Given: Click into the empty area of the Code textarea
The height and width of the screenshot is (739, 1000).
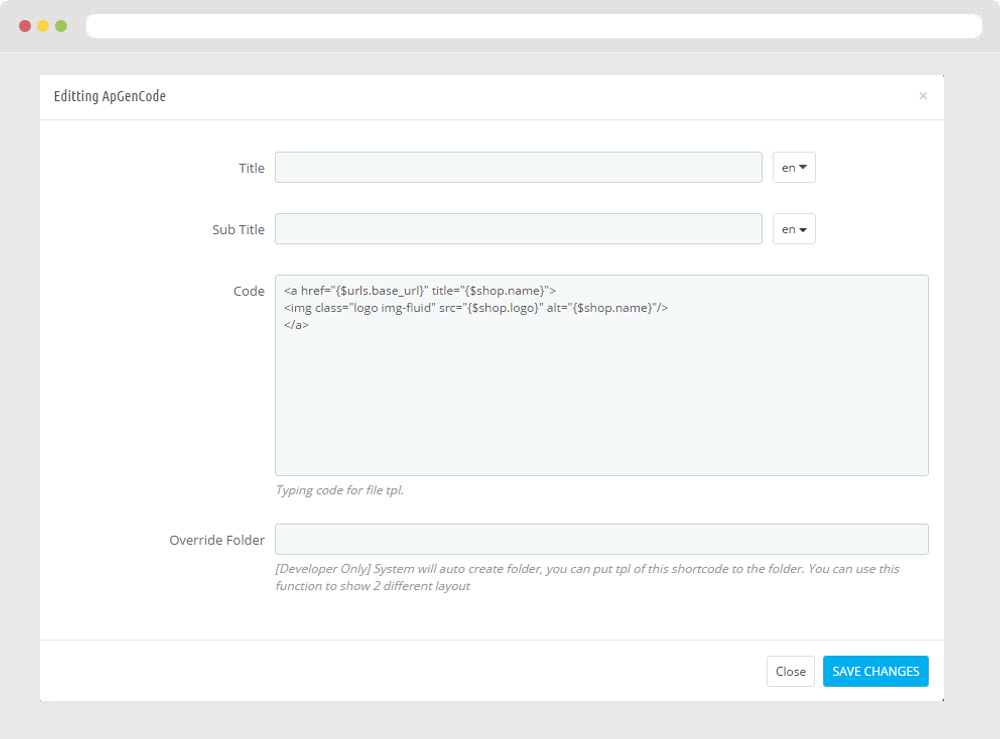Looking at the screenshot, I should pos(600,410).
